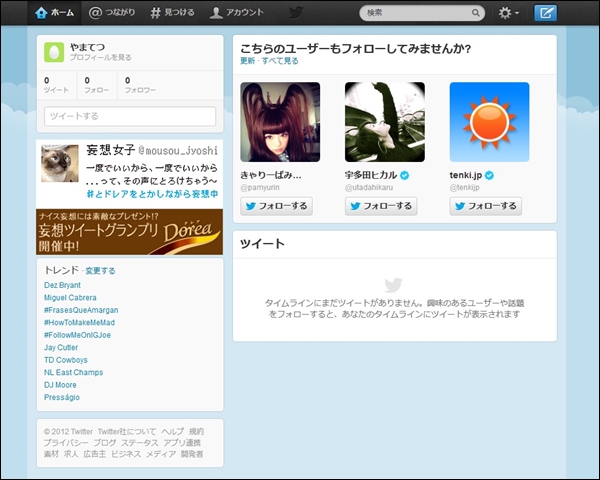Click the name tenki.jp
Screen dimensions: 600x480
click(x=466, y=175)
